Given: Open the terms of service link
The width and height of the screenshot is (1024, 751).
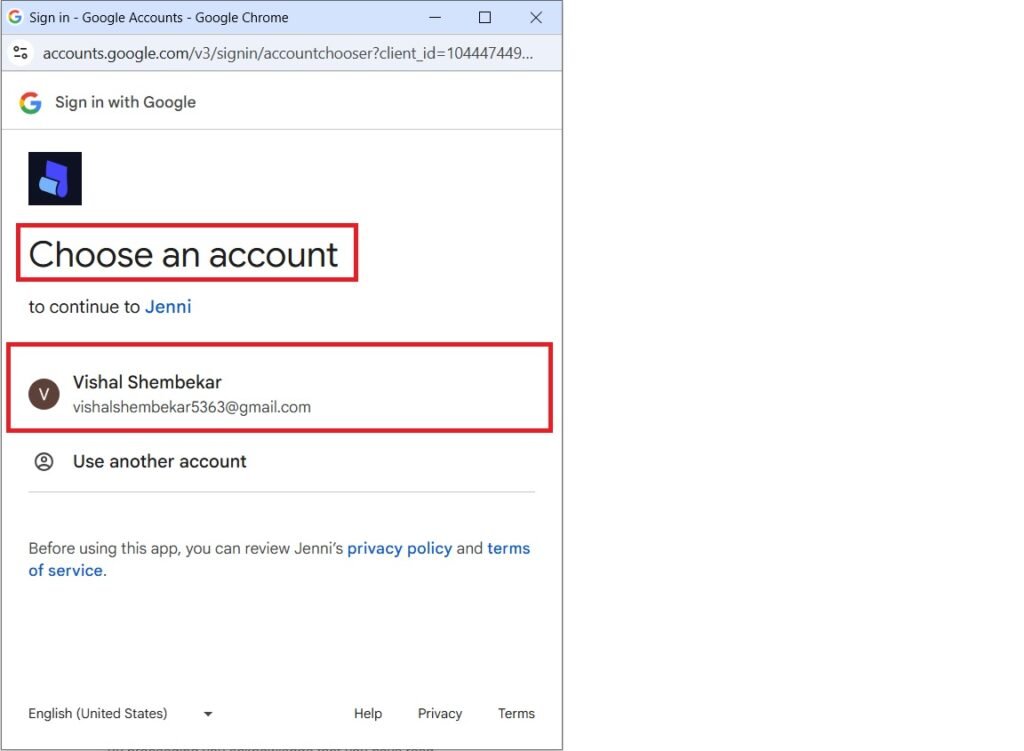Looking at the screenshot, I should [508, 548].
